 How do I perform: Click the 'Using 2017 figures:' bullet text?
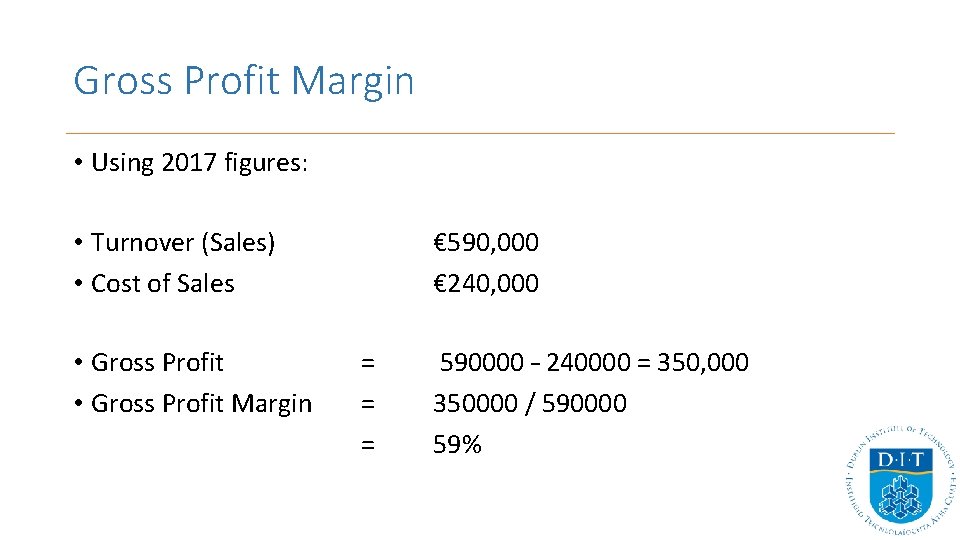pos(199,163)
